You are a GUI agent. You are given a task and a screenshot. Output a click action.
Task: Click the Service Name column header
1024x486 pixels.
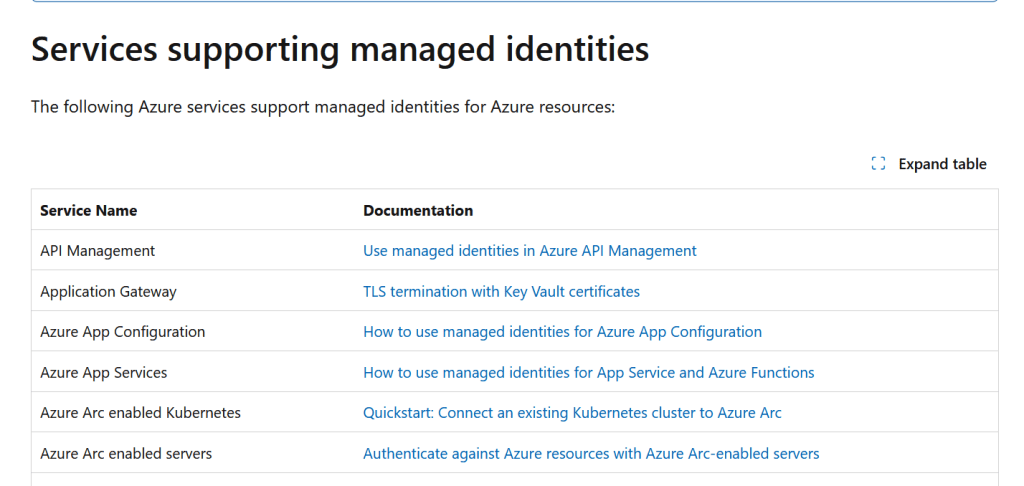pyautogui.click(x=89, y=210)
